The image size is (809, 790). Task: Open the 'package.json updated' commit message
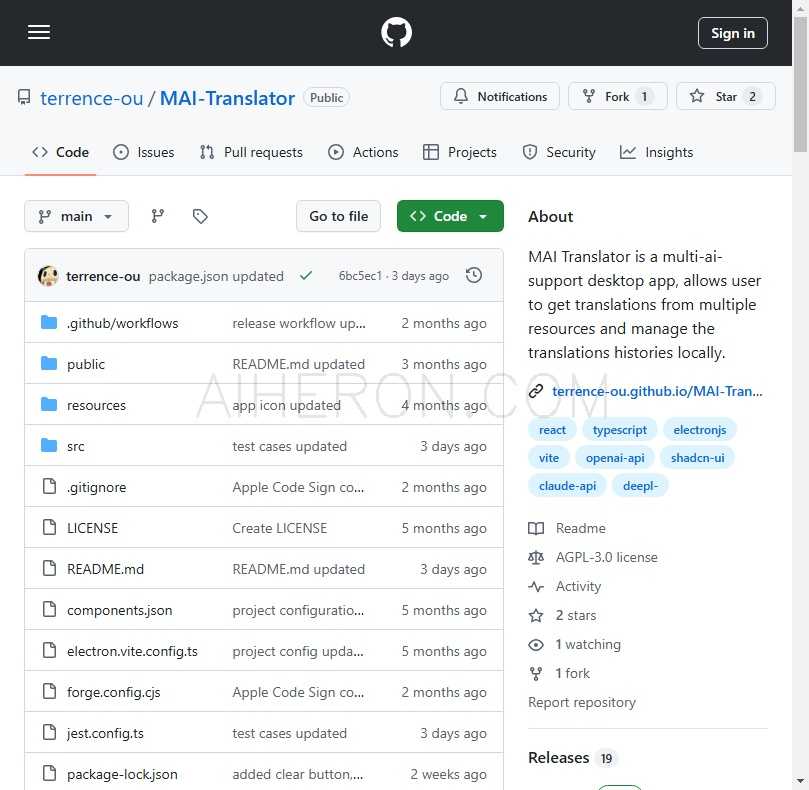coord(216,277)
